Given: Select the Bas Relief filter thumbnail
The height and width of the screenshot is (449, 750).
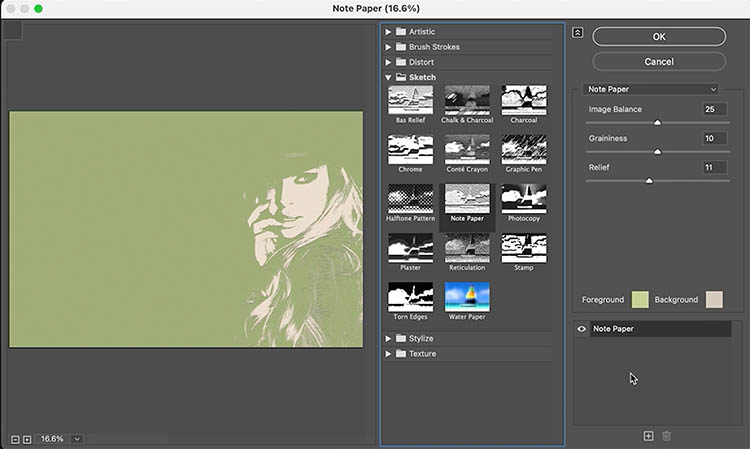Looking at the screenshot, I should (410, 100).
